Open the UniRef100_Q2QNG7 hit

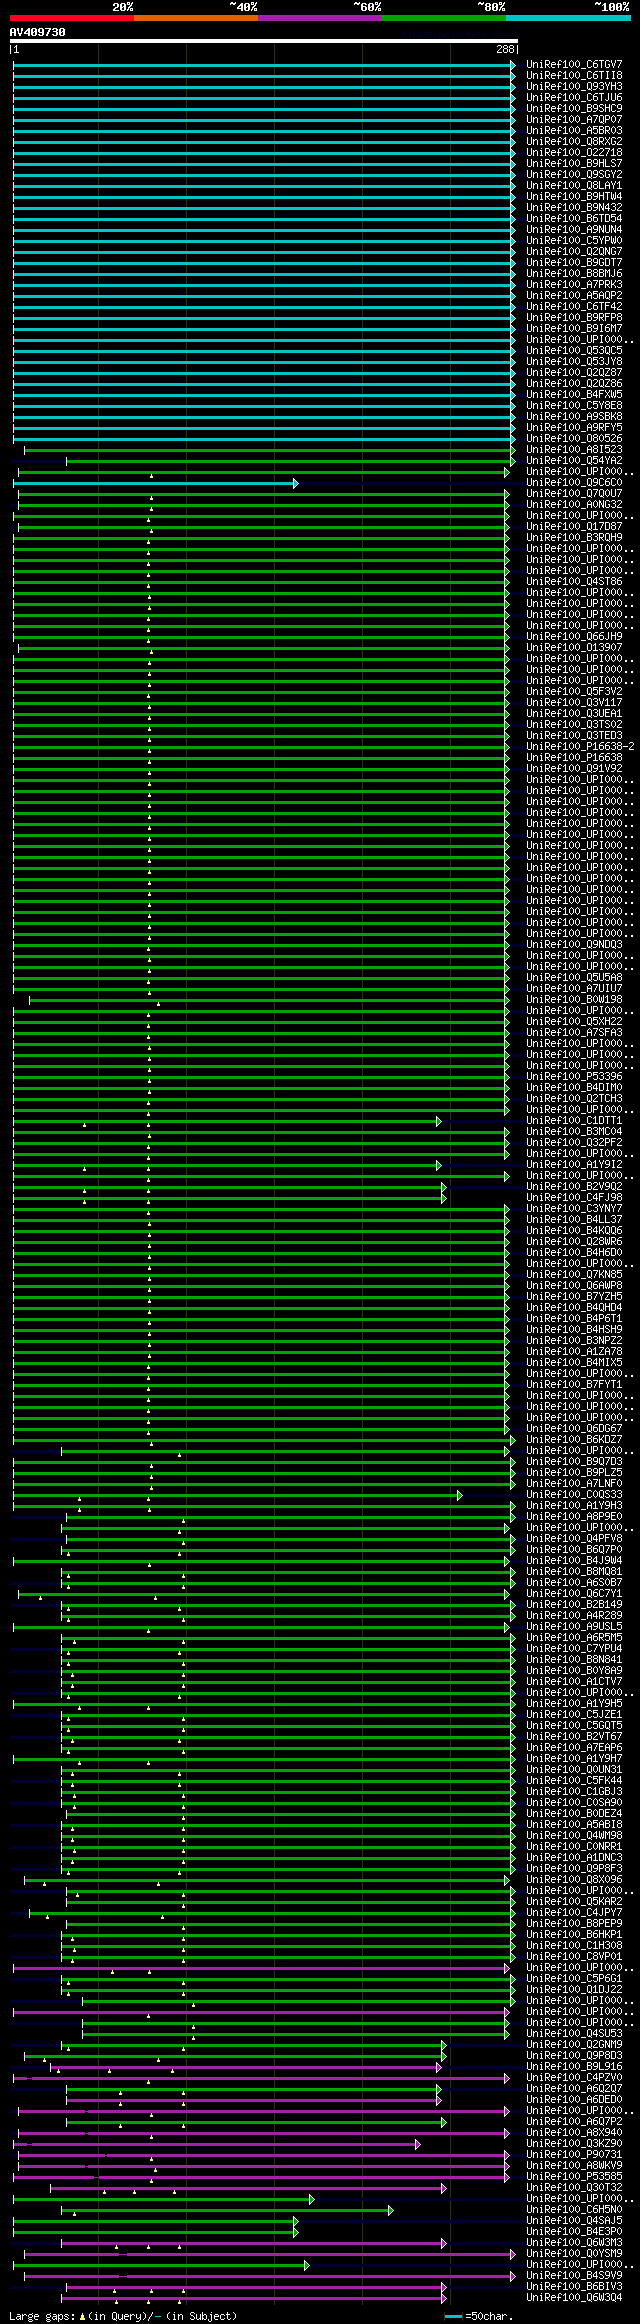click(574, 251)
